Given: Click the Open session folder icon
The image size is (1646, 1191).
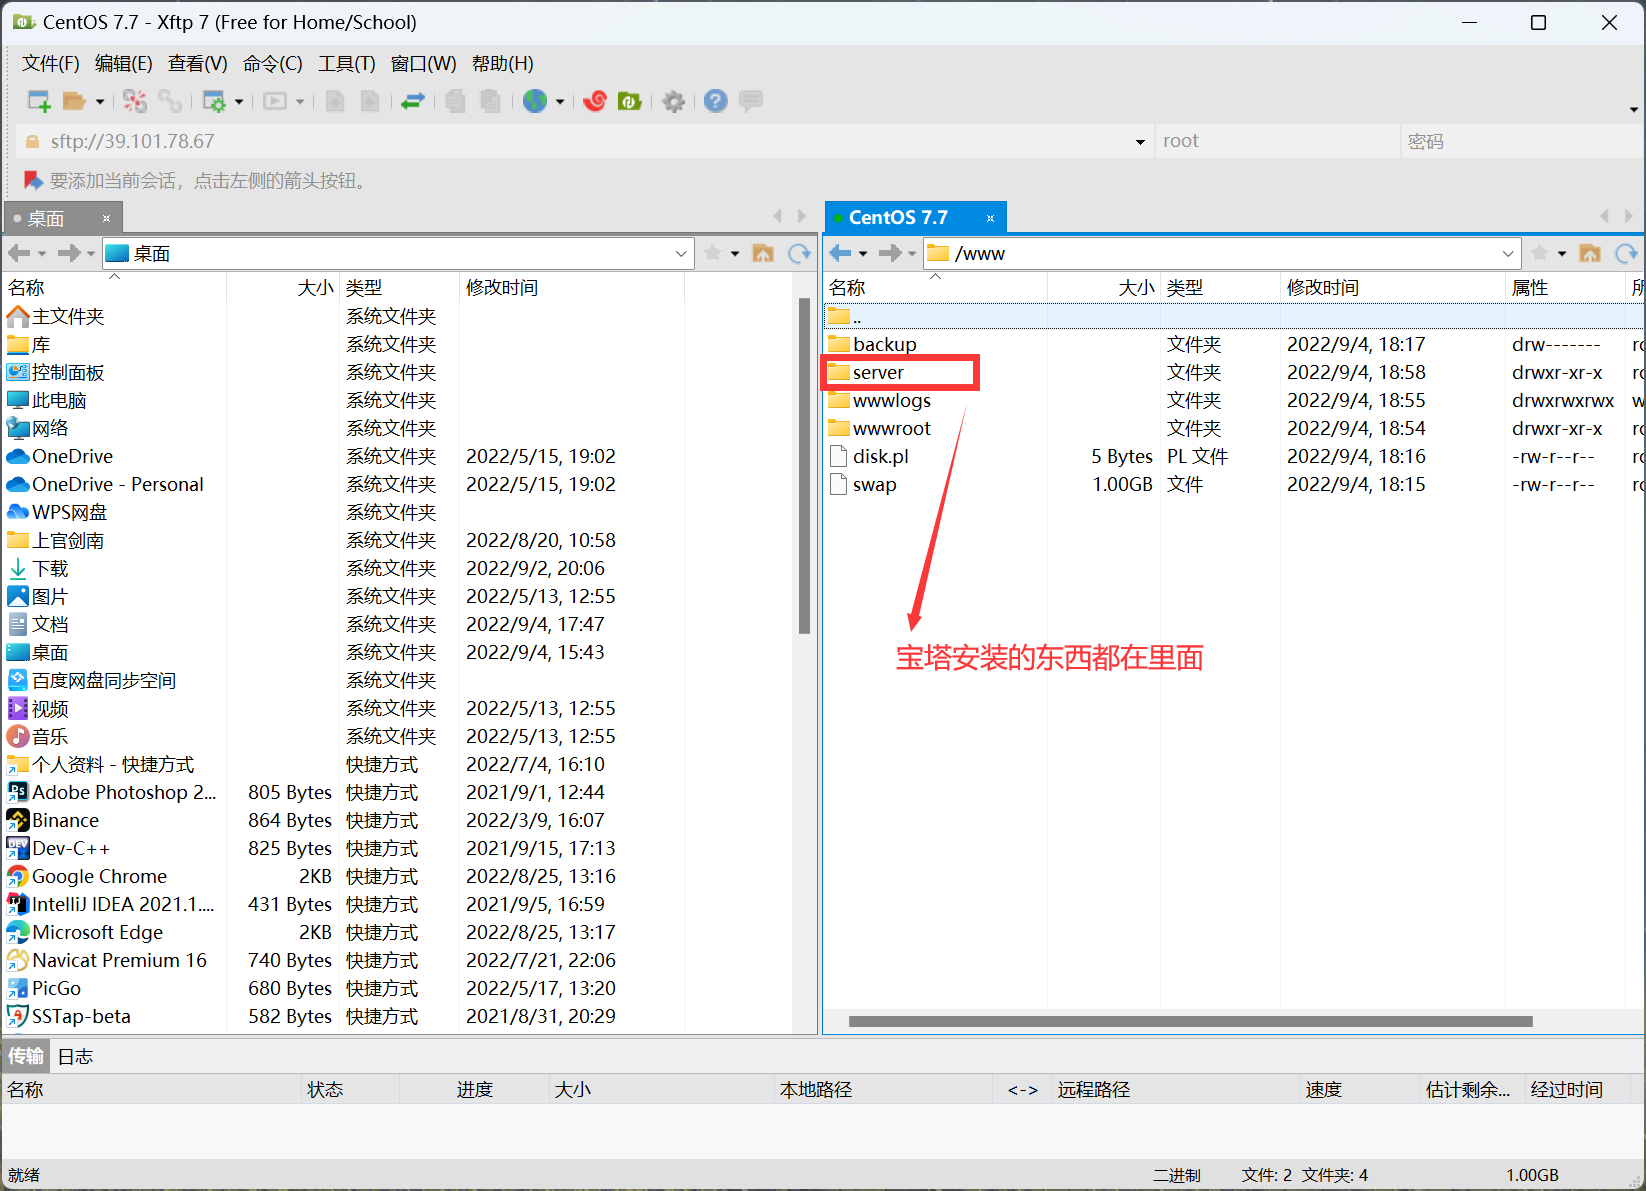Looking at the screenshot, I should coord(74,101).
